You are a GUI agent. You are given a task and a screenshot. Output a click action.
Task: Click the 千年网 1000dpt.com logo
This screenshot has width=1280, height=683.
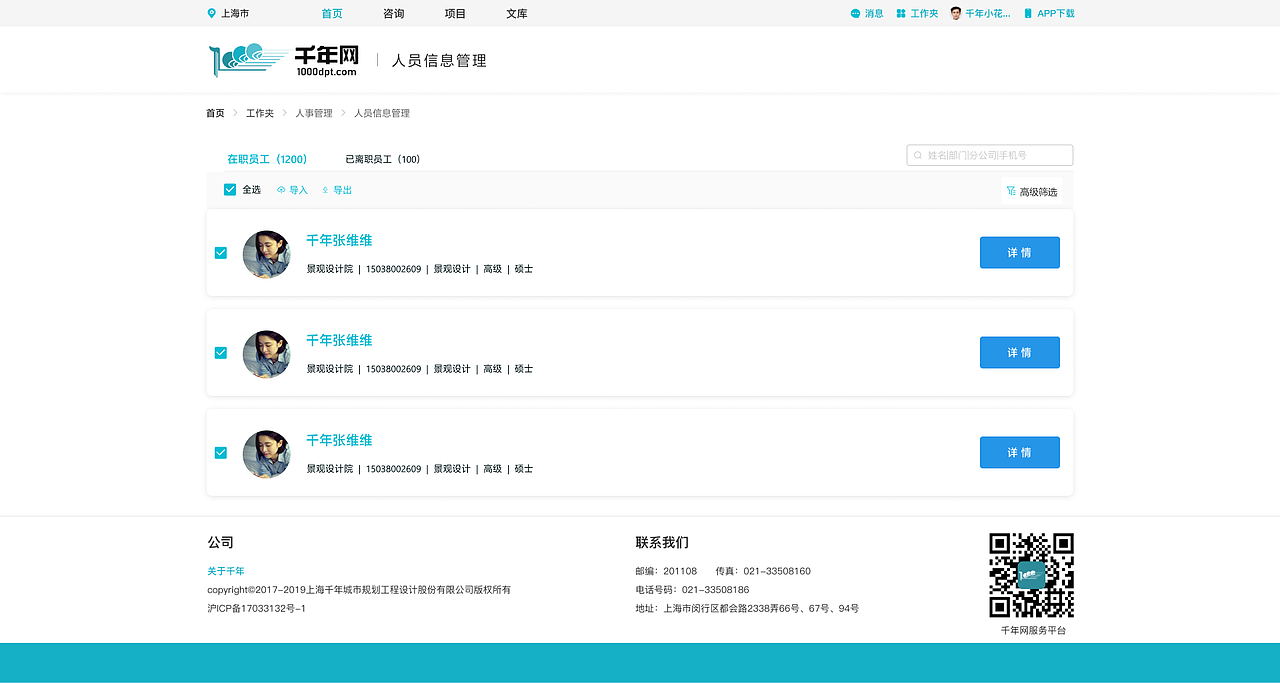pos(284,61)
